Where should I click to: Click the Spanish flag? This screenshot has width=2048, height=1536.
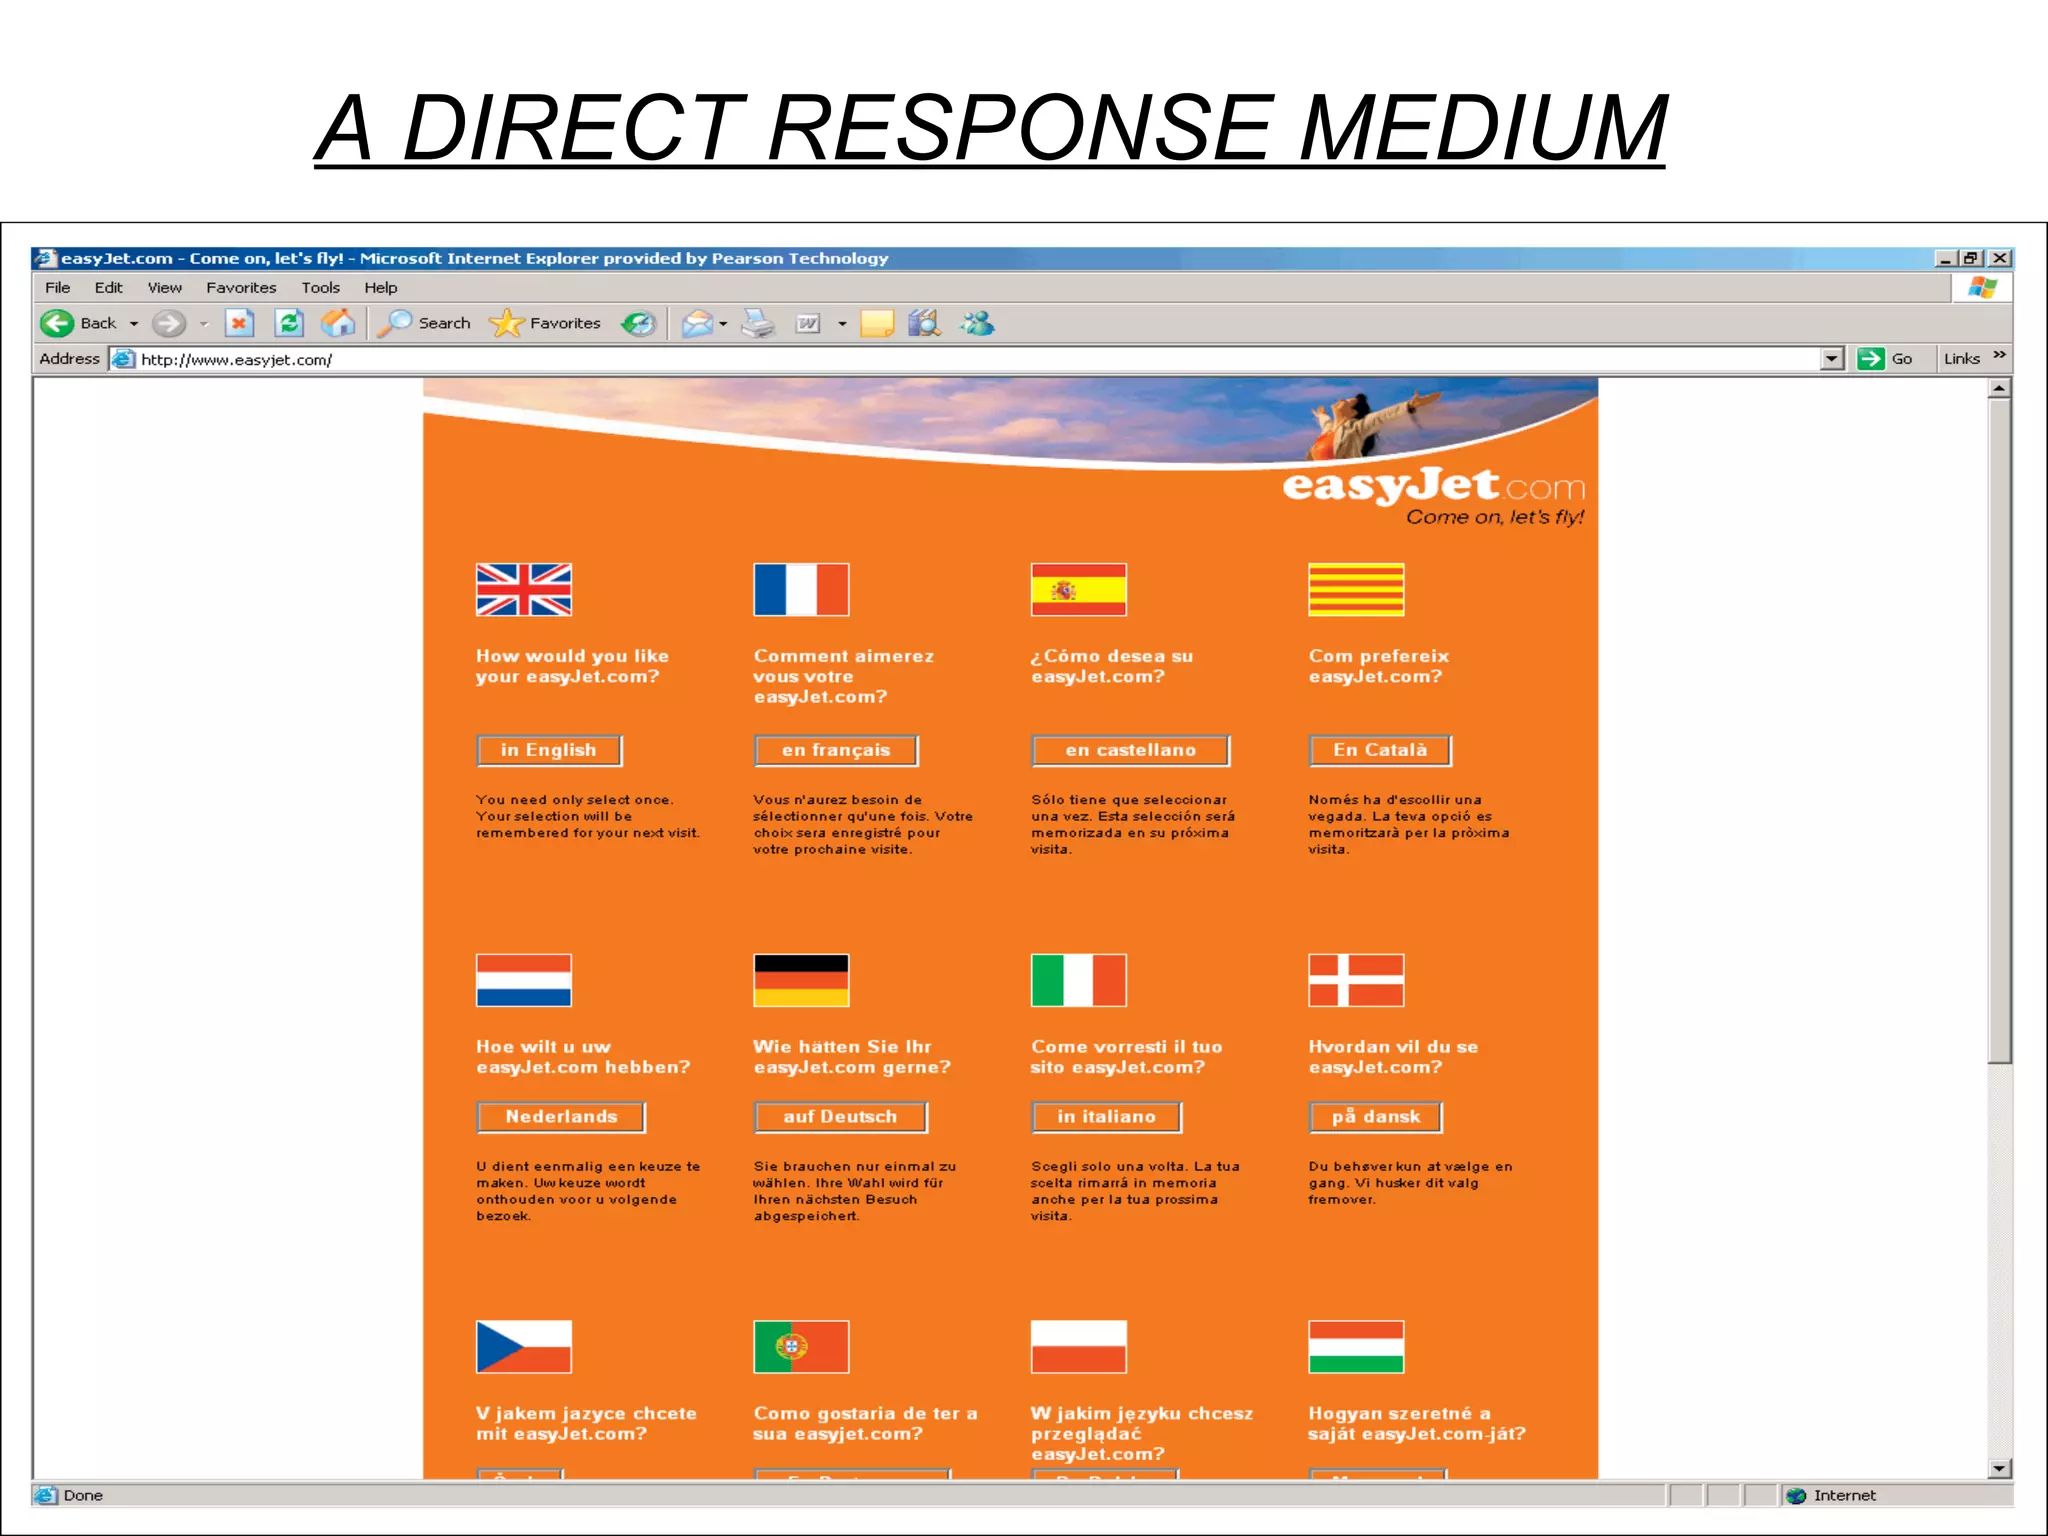[1079, 589]
